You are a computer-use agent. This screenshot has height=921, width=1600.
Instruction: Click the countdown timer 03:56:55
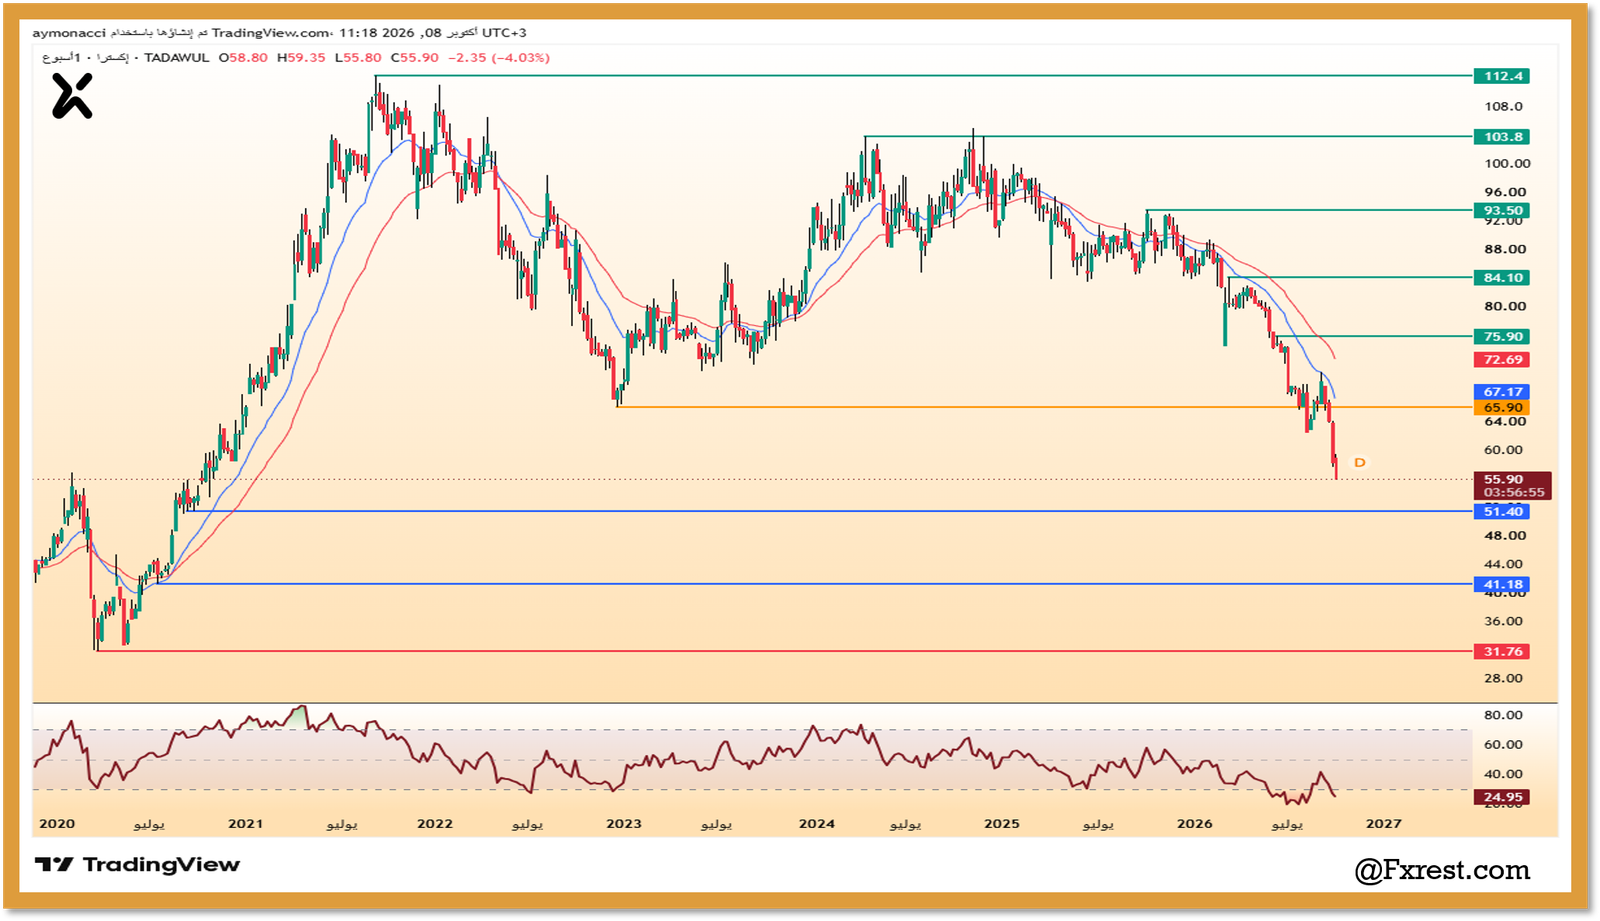pyautogui.click(x=1513, y=492)
